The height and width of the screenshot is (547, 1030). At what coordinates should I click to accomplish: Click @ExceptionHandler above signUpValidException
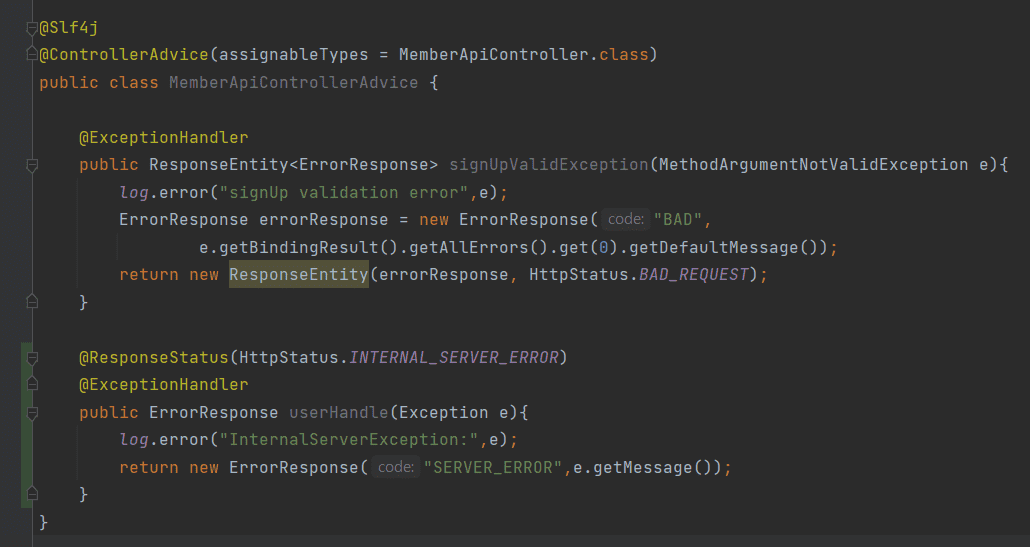(x=164, y=137)
